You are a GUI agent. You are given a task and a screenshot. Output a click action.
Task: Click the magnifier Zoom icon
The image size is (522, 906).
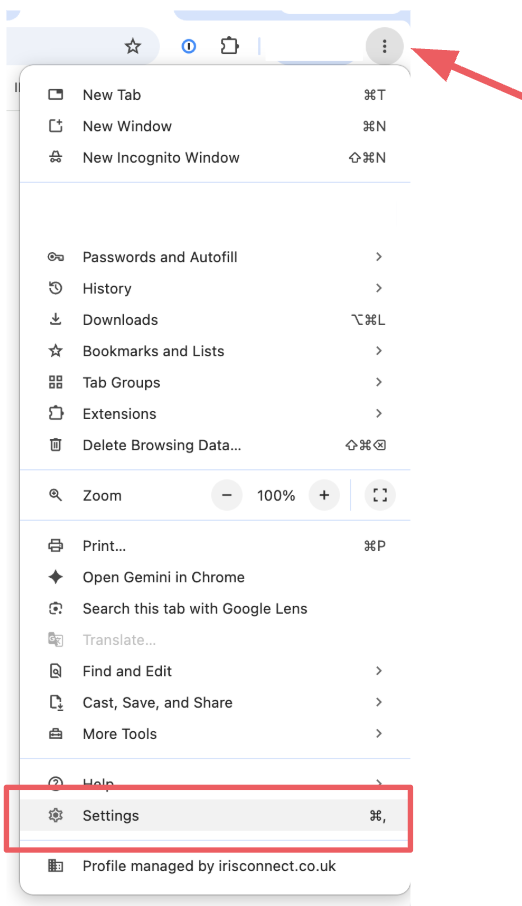click(x=55, y=495)
